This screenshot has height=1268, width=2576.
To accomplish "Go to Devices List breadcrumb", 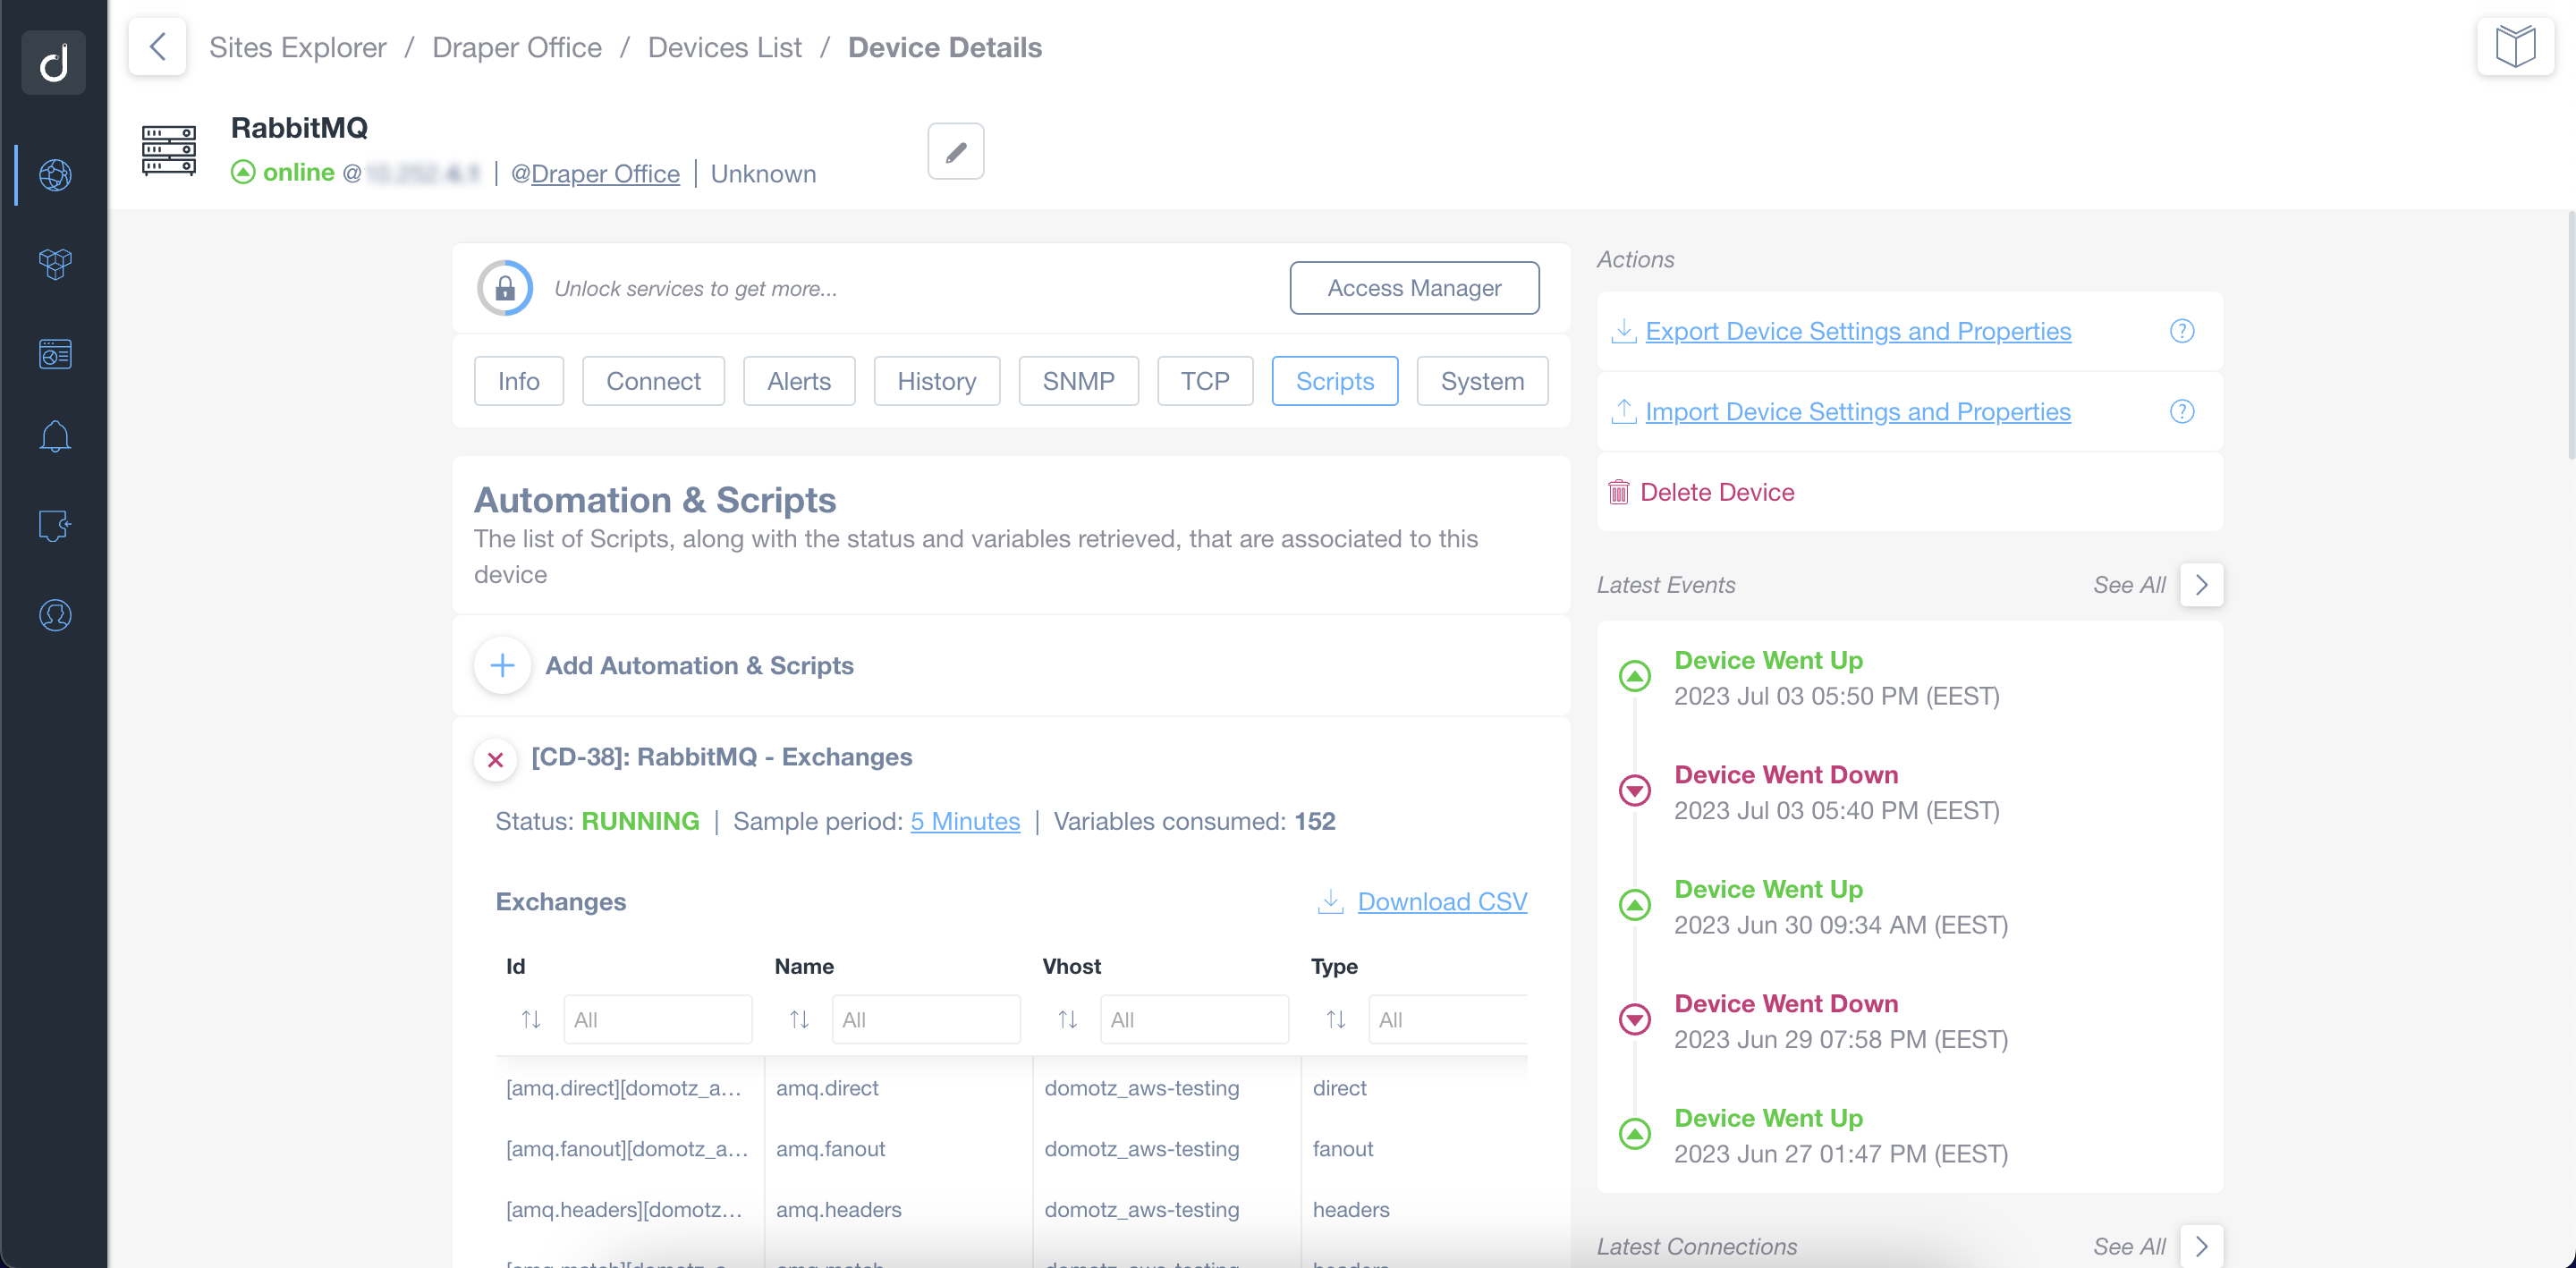I will pos(725,47).
